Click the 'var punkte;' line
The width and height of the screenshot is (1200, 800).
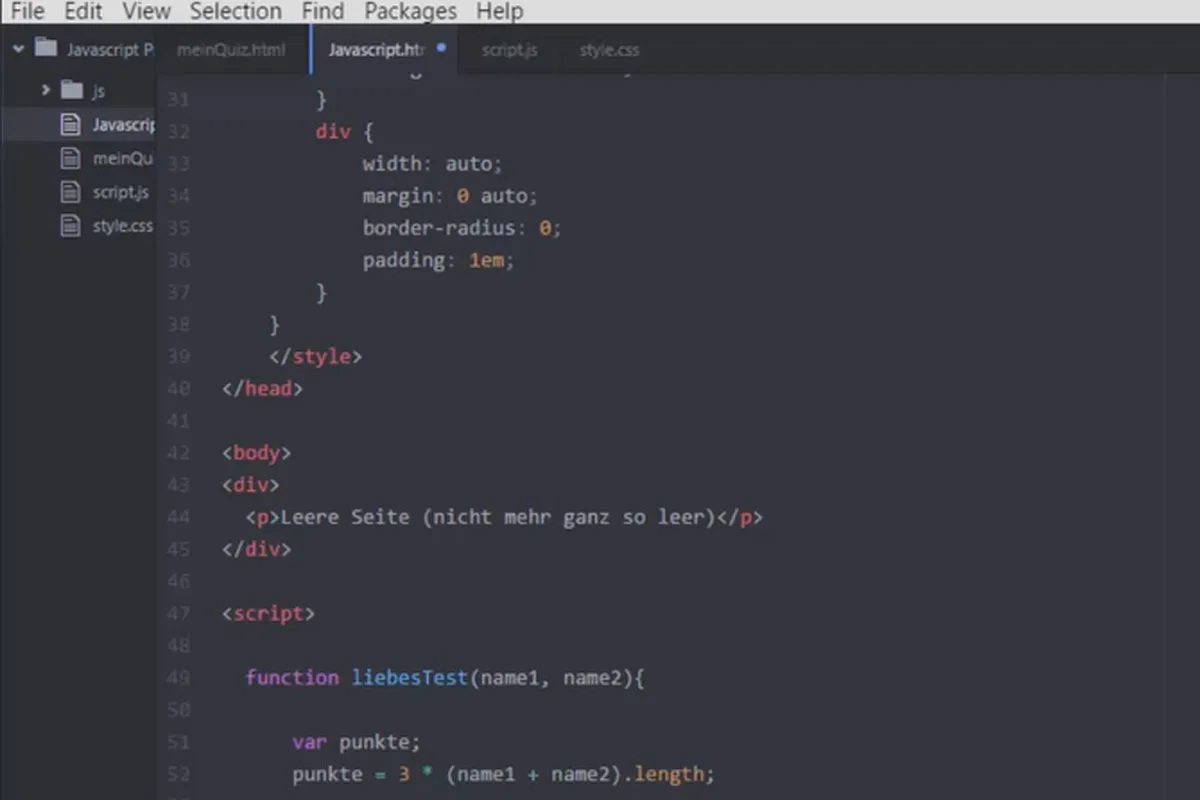tap(356, 742)
